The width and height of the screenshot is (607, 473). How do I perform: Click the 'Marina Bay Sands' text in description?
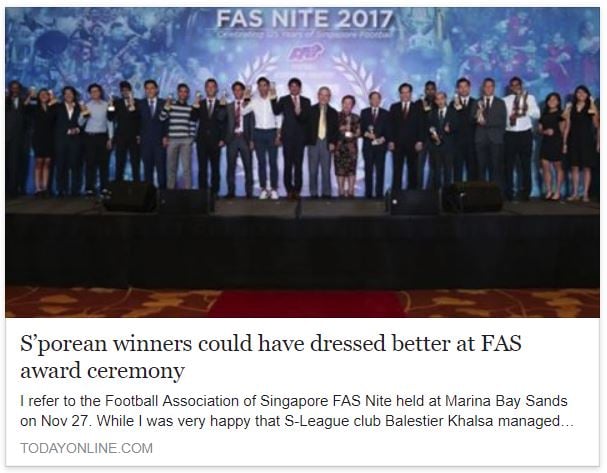pyautogui.click(x=506, y=401)
